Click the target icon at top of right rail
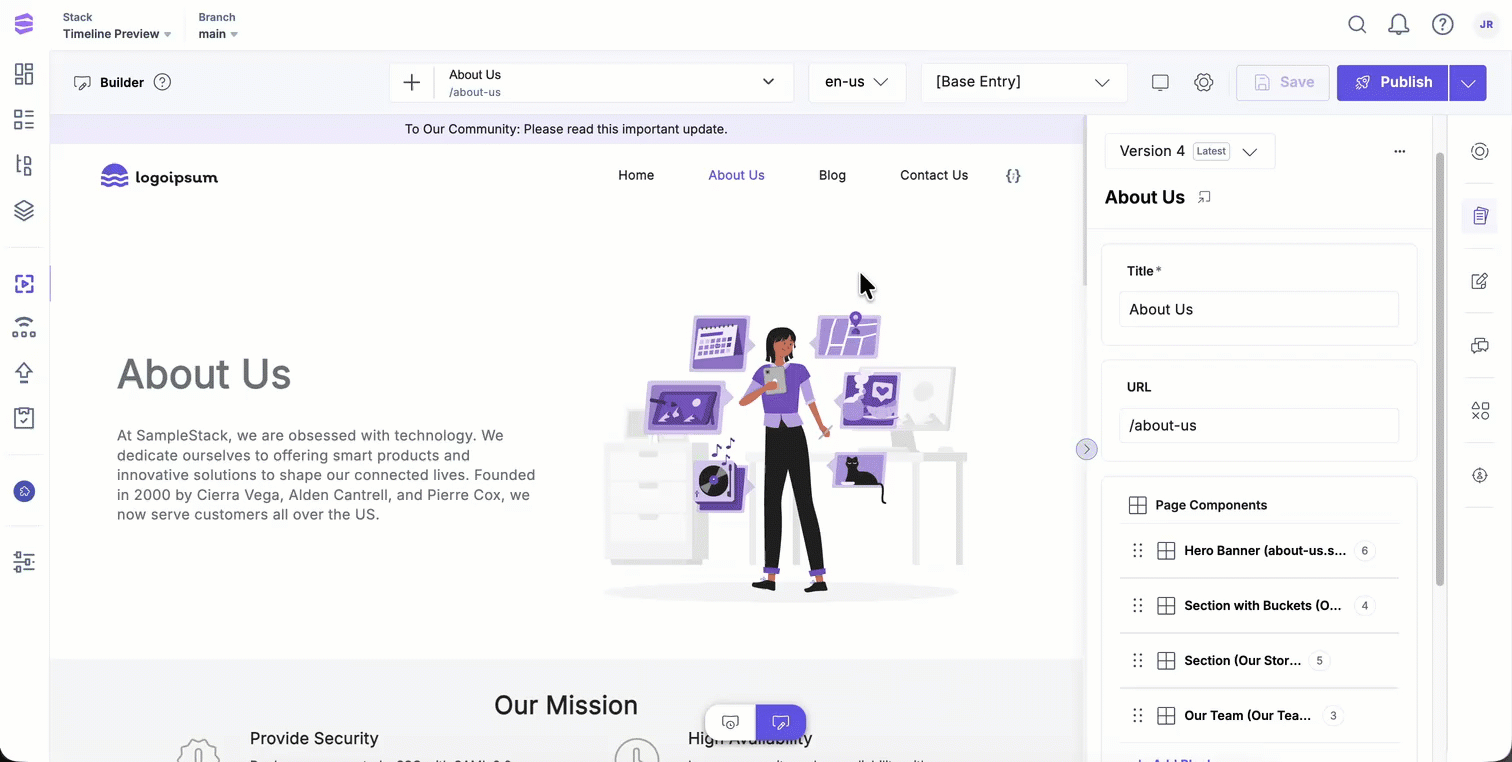 [x=1480, y=151]
